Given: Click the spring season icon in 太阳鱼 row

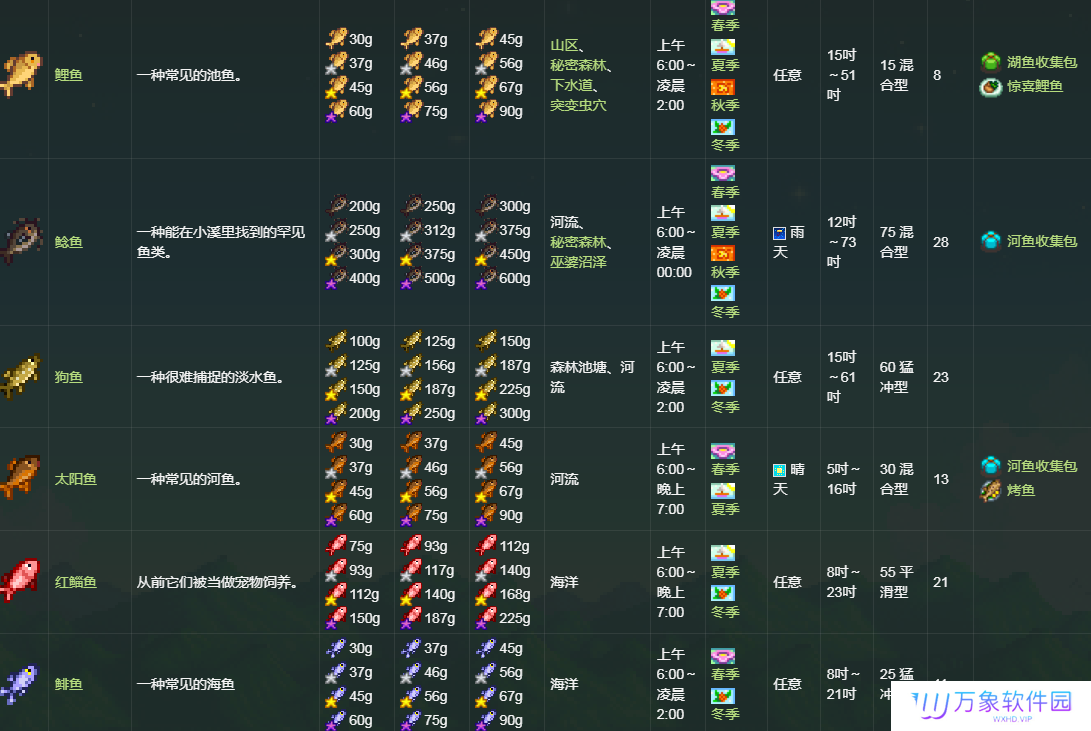Looking at the screenshot, I should coord(723,451).
